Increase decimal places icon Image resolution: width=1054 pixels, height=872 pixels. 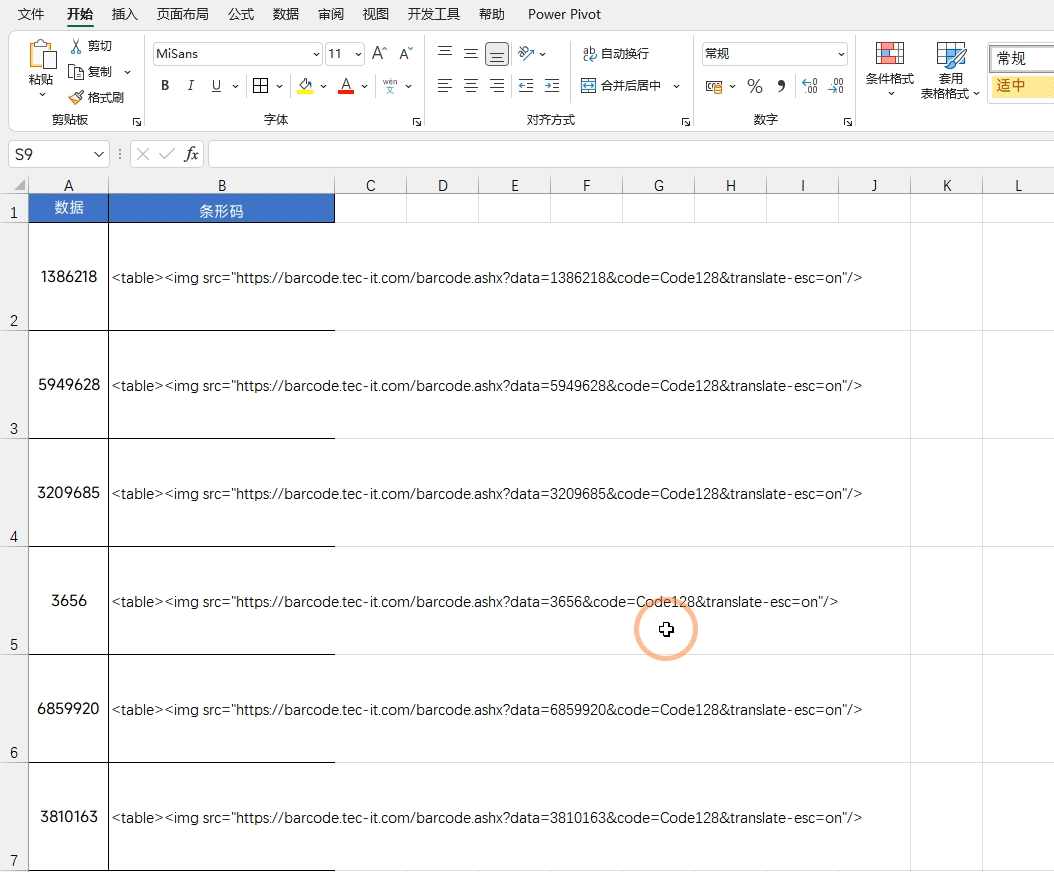pos(810,86)
